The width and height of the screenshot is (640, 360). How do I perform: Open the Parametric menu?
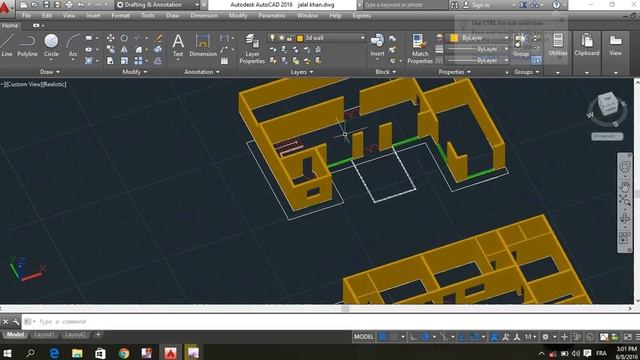click(272, 16)
